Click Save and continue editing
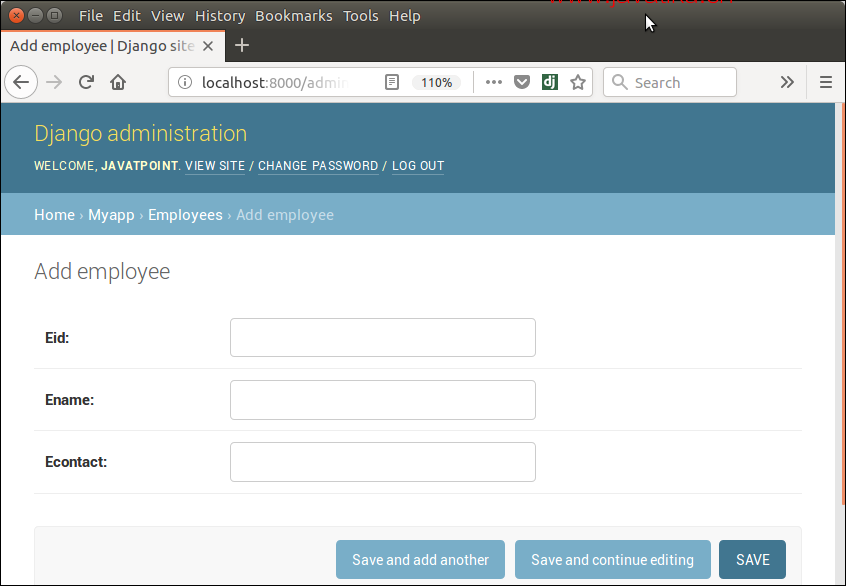The width and height of the screenshot is (846, 586). click(x=612, y=560)
